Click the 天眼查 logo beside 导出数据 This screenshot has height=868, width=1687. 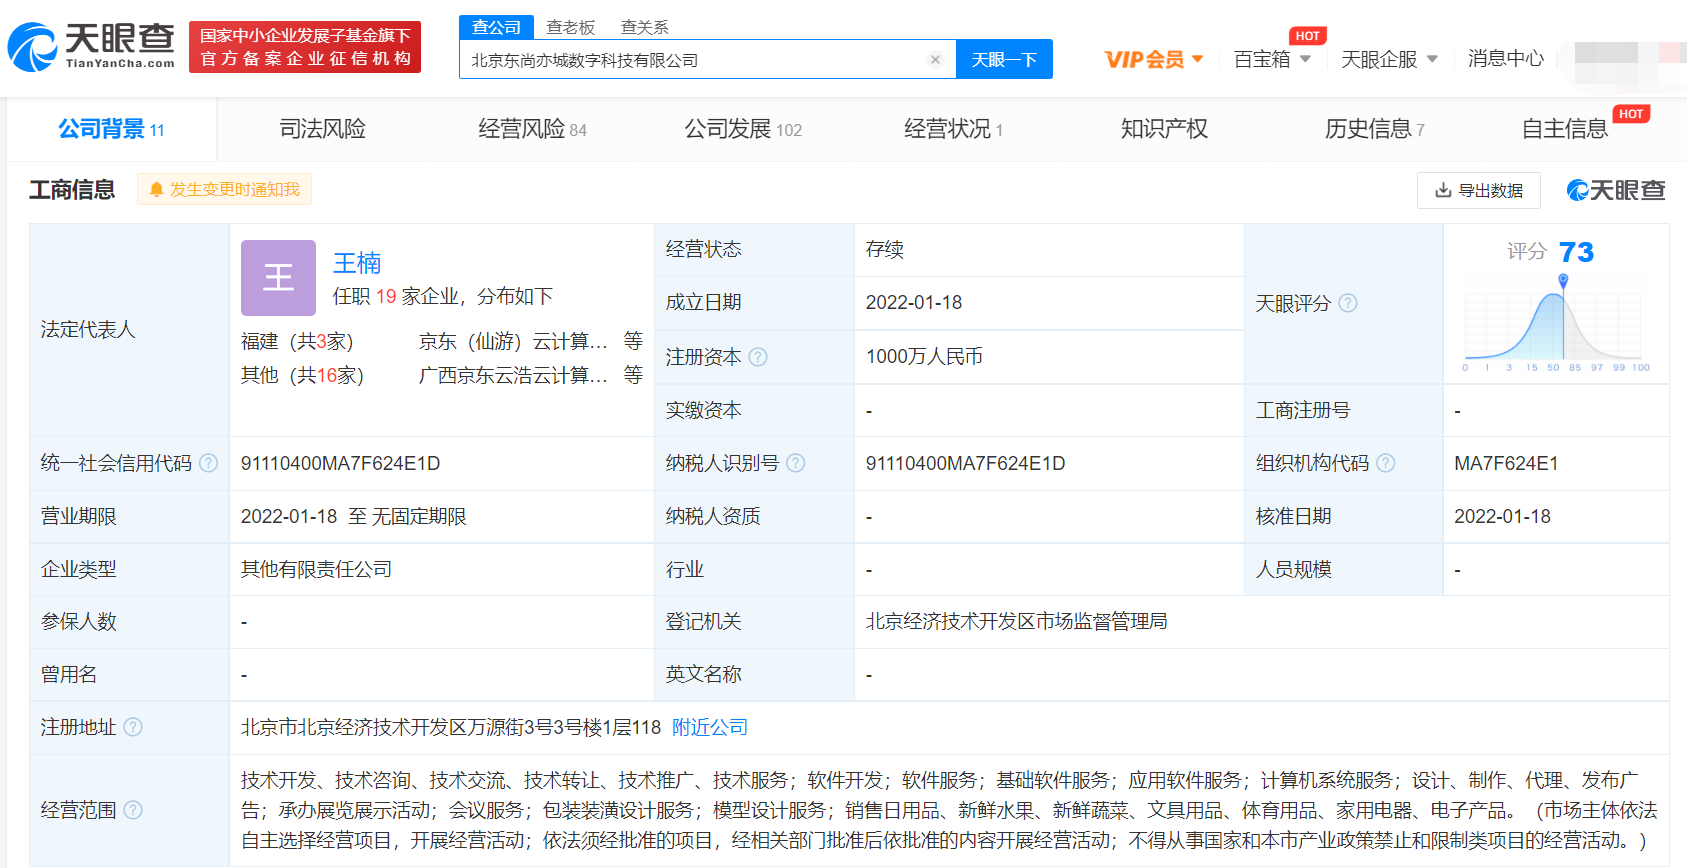click(1615, 190)
